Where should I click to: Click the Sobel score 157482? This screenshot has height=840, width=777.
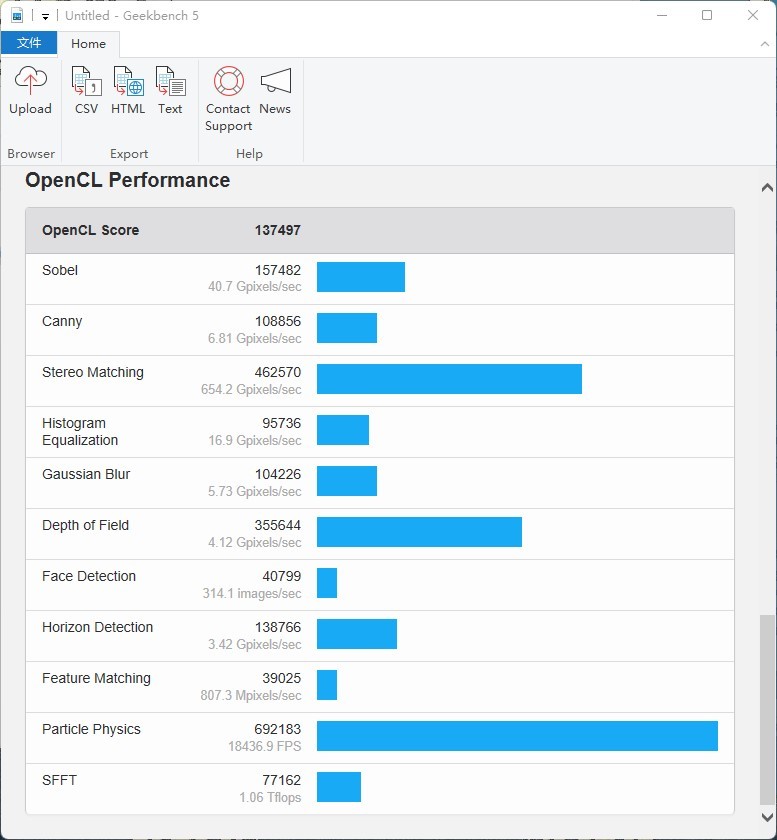click(278, 270)
